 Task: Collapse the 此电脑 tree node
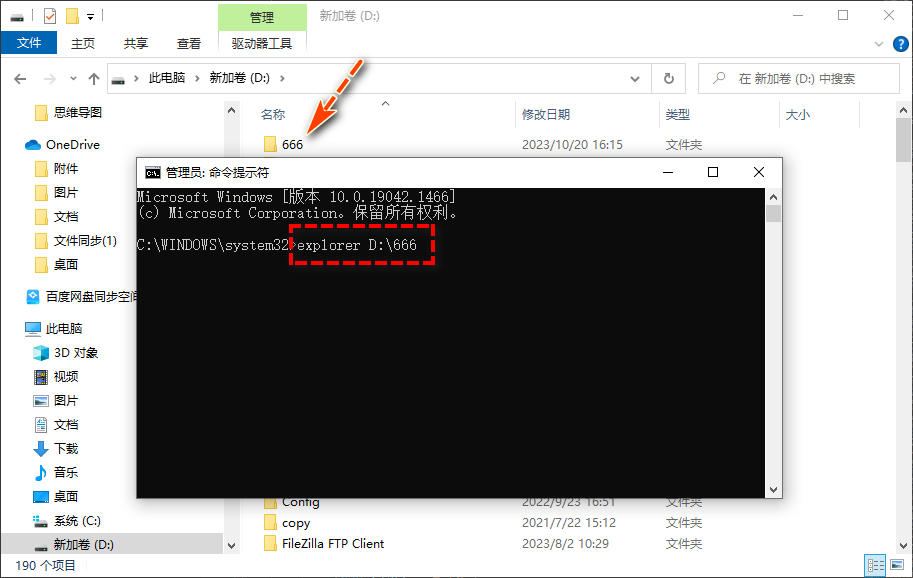point(12,329)
